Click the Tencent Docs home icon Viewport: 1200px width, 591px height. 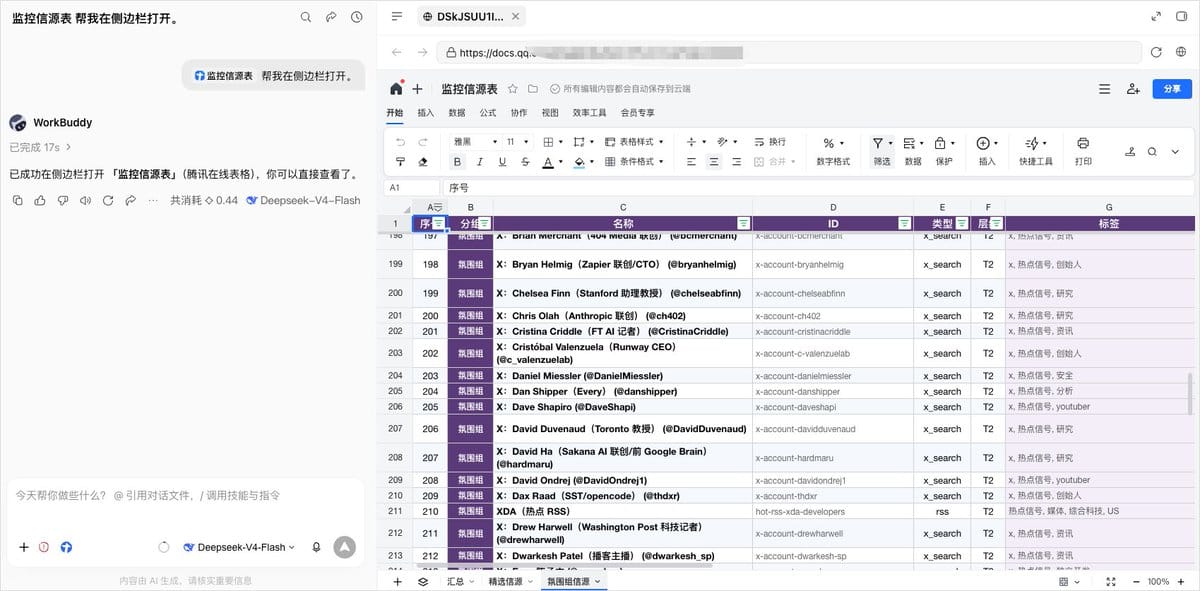pyautogui.click(x=396, y=88)
